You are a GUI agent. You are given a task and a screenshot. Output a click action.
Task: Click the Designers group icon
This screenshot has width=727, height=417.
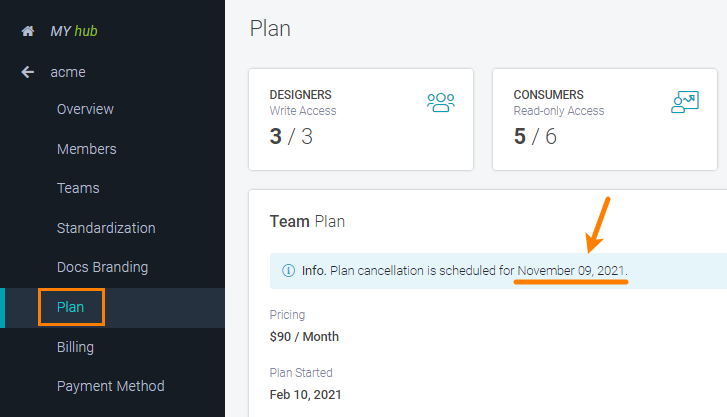[440, 102]
